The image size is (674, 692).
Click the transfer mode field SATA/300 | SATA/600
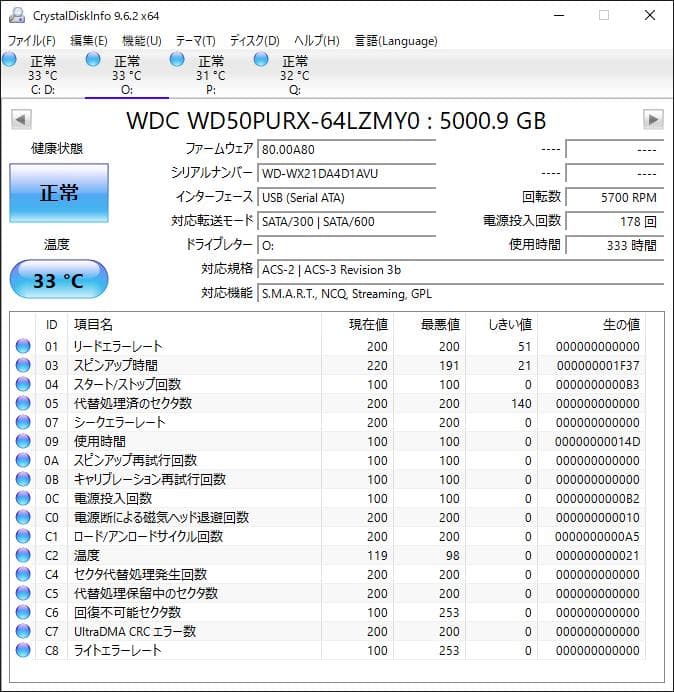[x=346, y=222]
